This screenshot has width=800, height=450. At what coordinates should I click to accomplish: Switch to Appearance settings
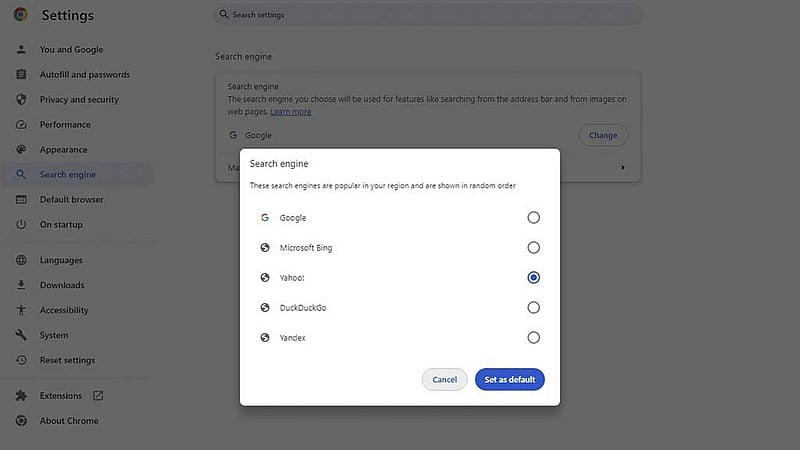pos(63,149)
